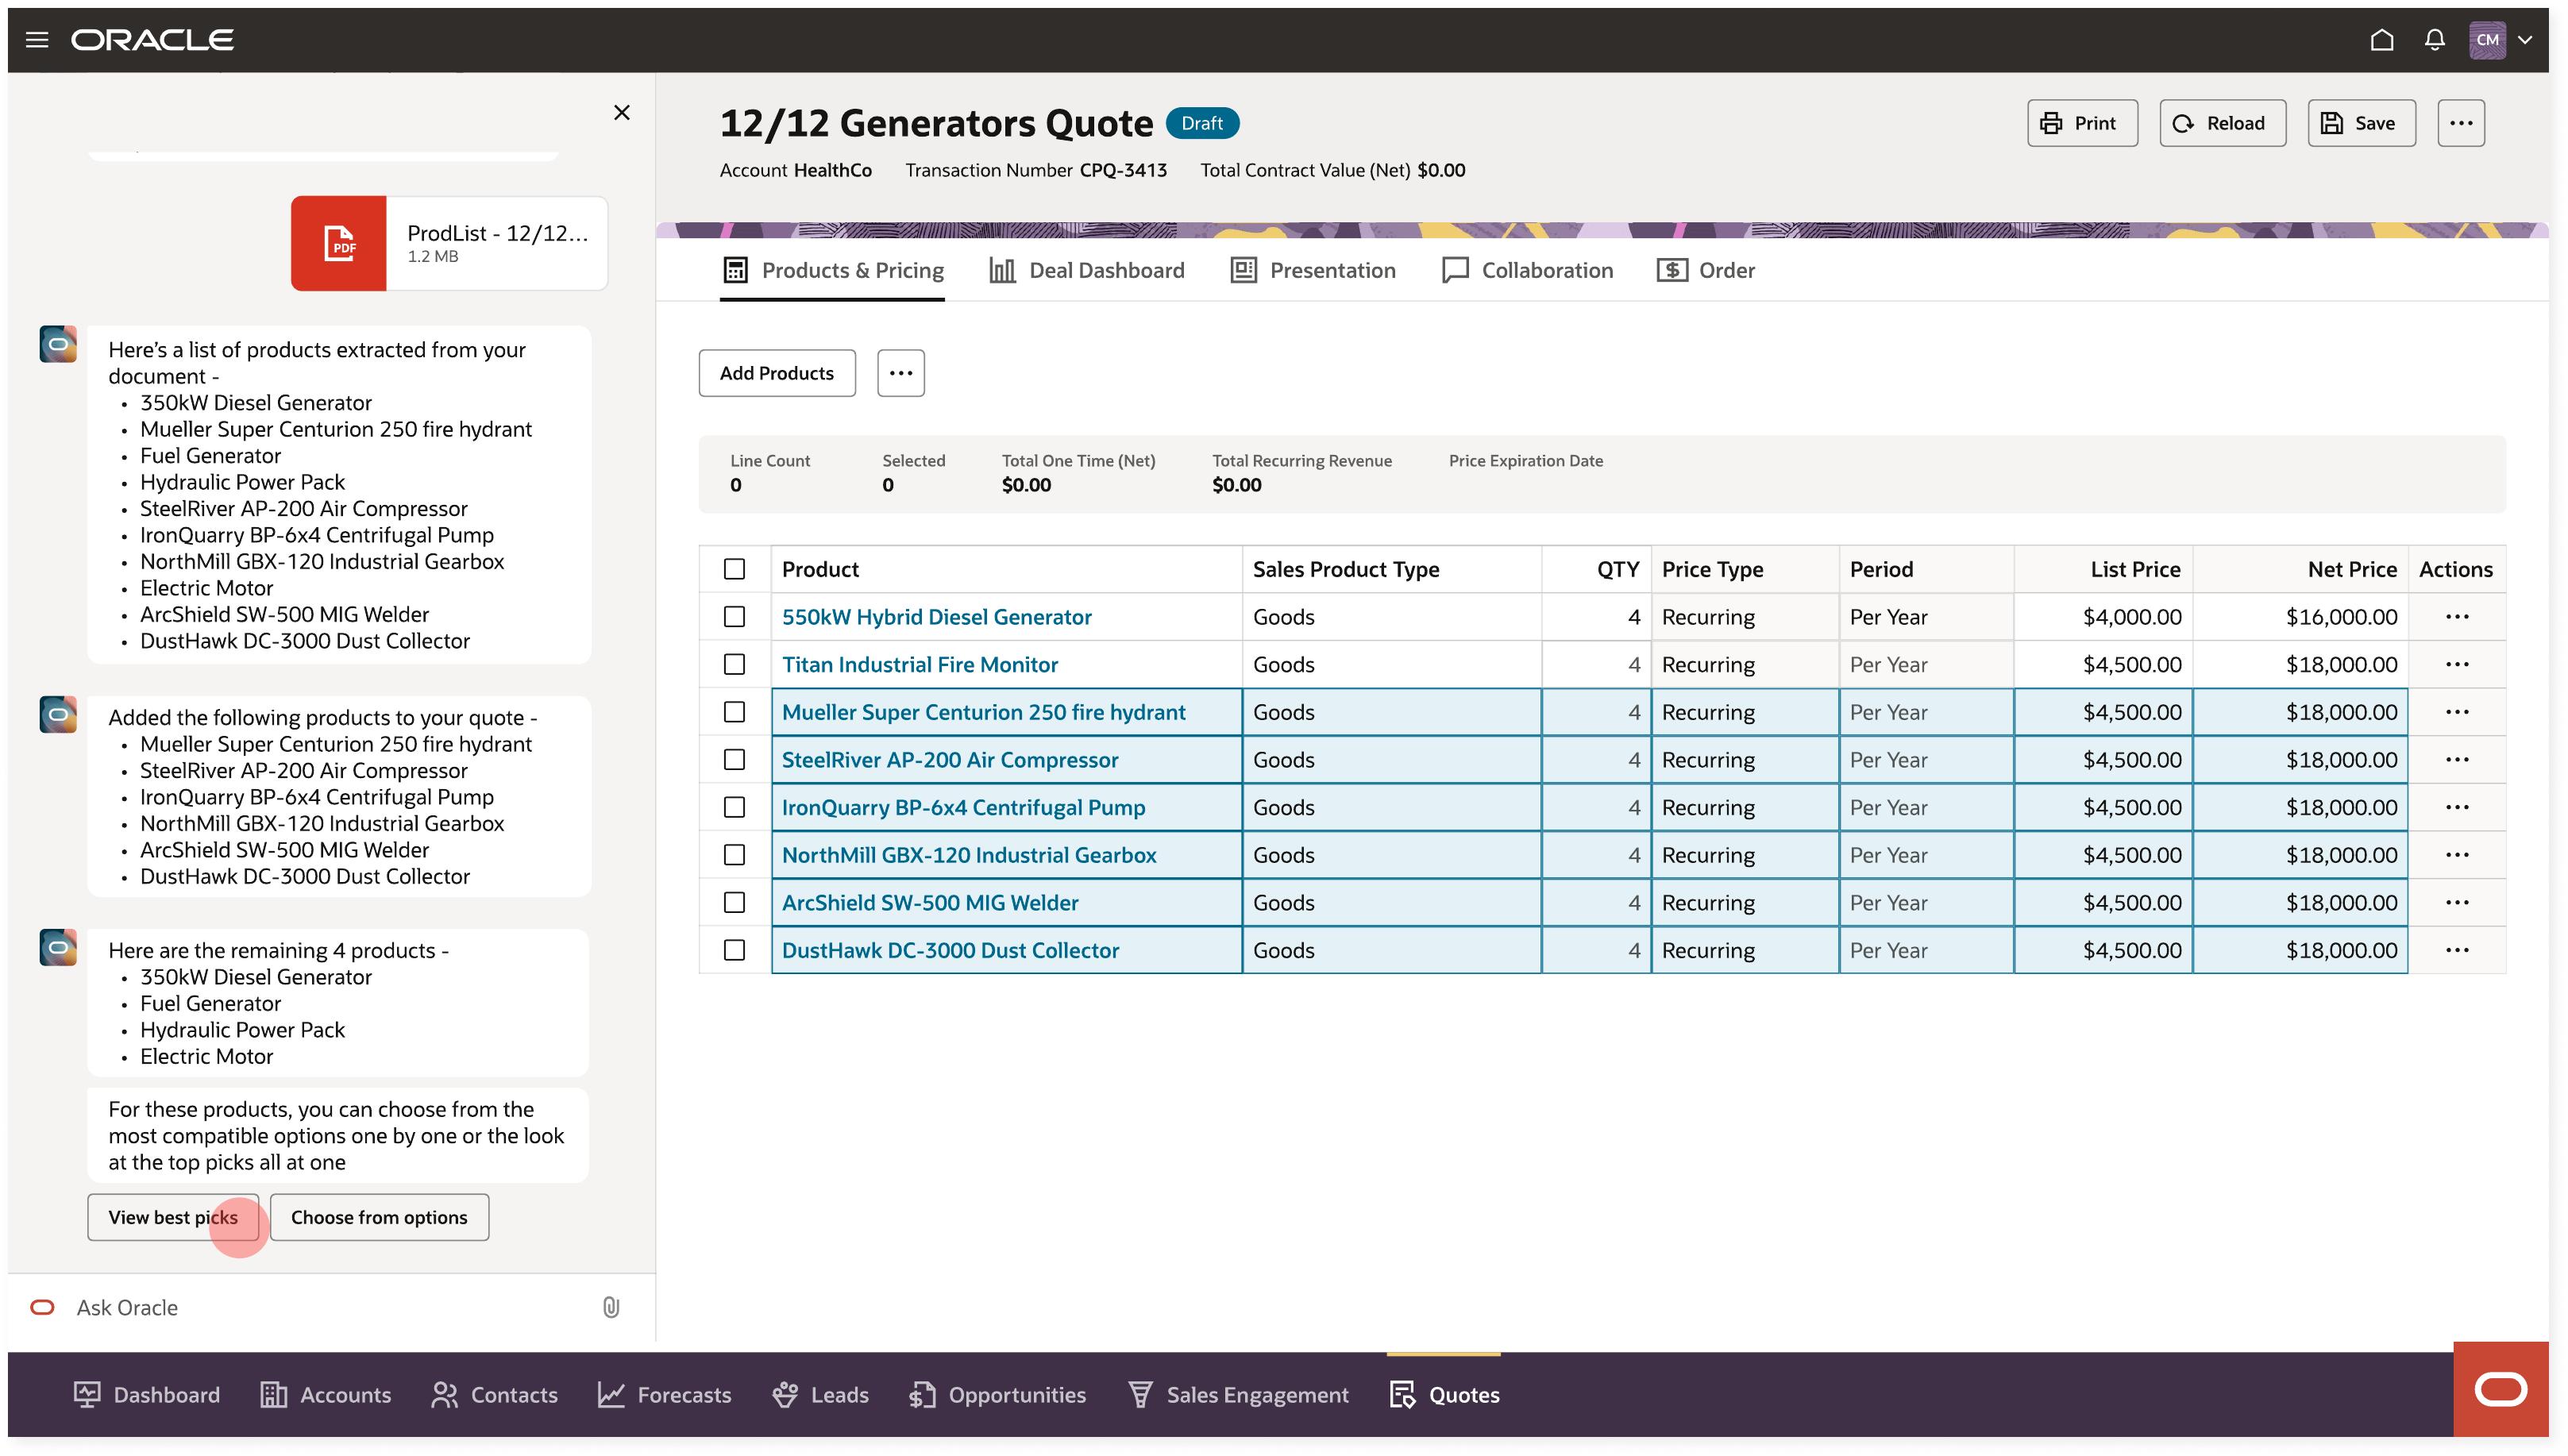Viewport: 2568px width, 1456px height.
Task: Click View best picks button
Action: coord(172,1217)
